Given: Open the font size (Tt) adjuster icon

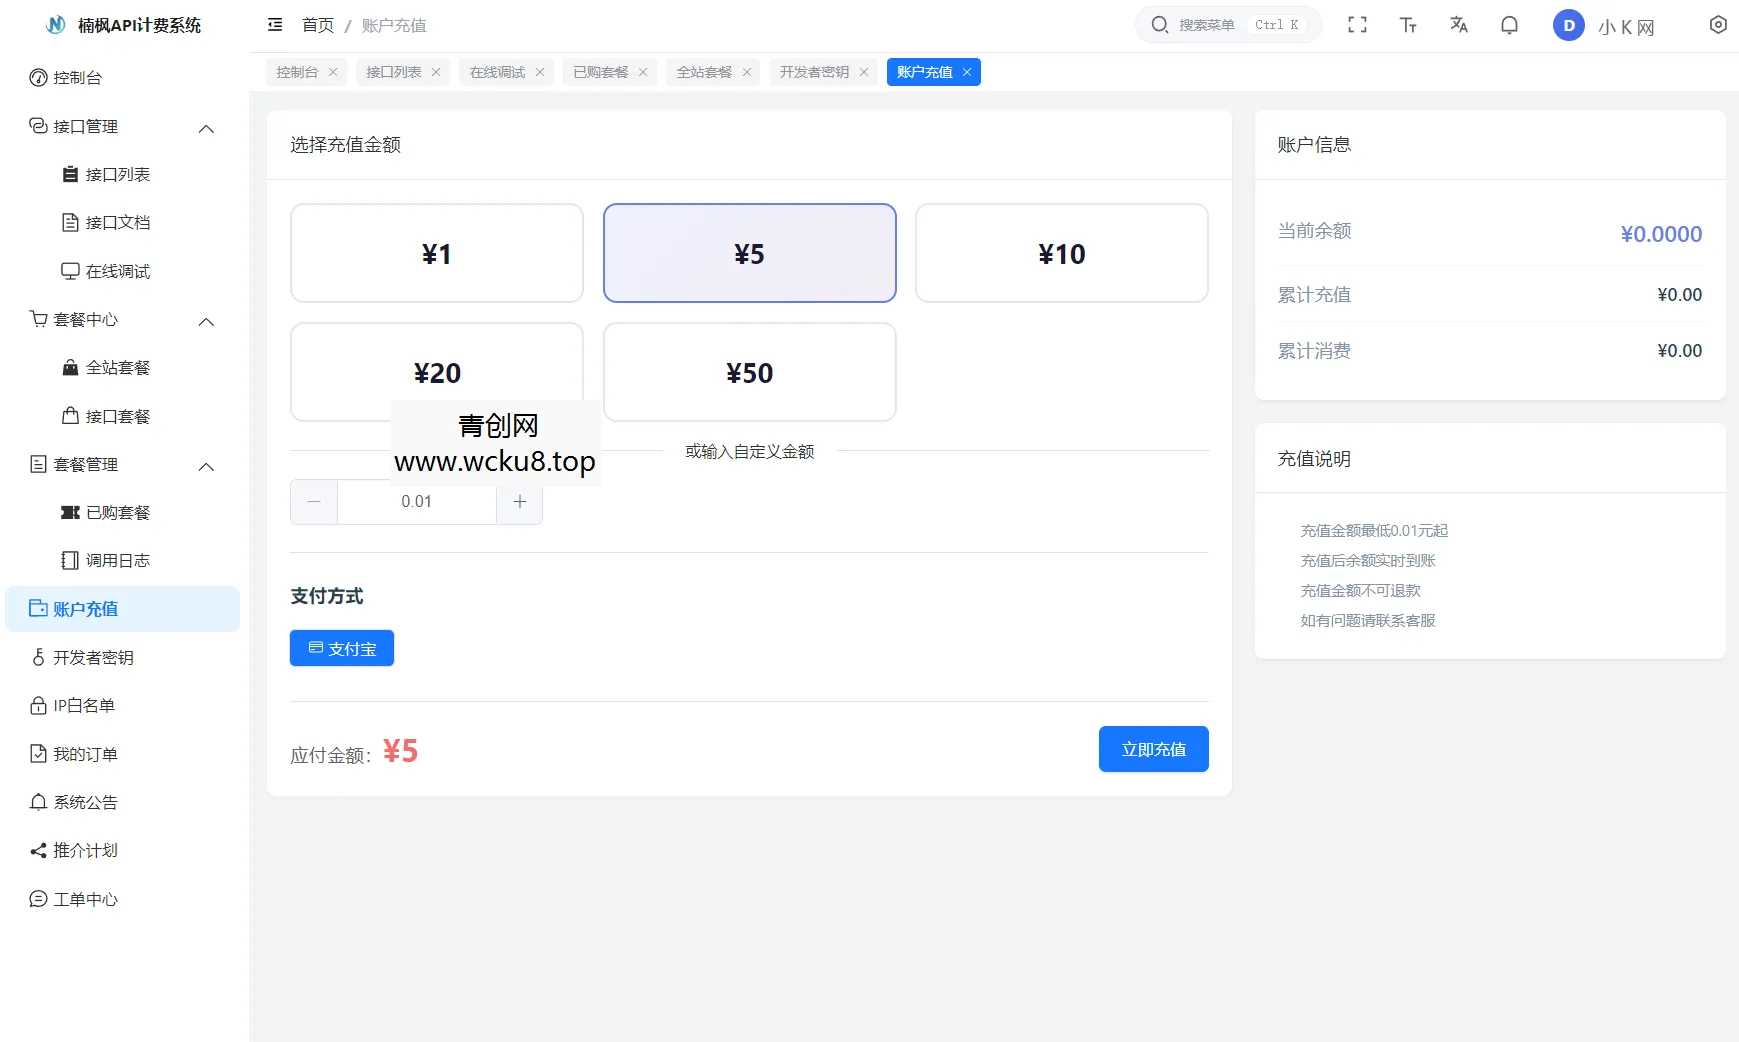Looking at the screenshot, I should (x=1408, y=25).
